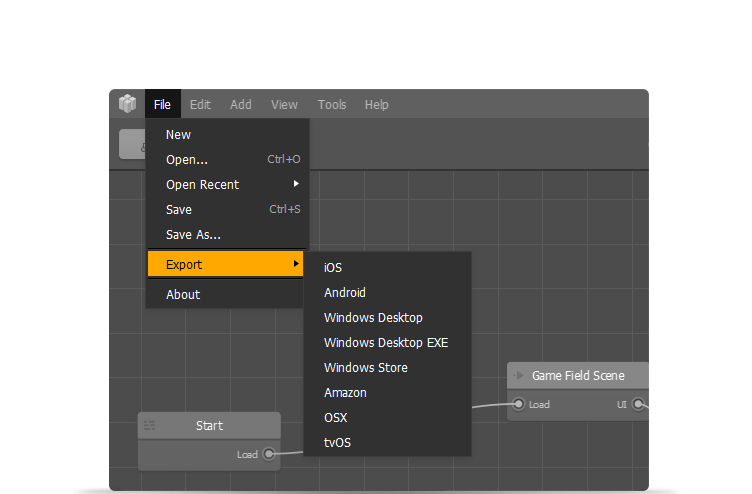Open the View menu
The width and height of the screenshot is (752, 494).
pyautogui.click(x=284, y=104)
